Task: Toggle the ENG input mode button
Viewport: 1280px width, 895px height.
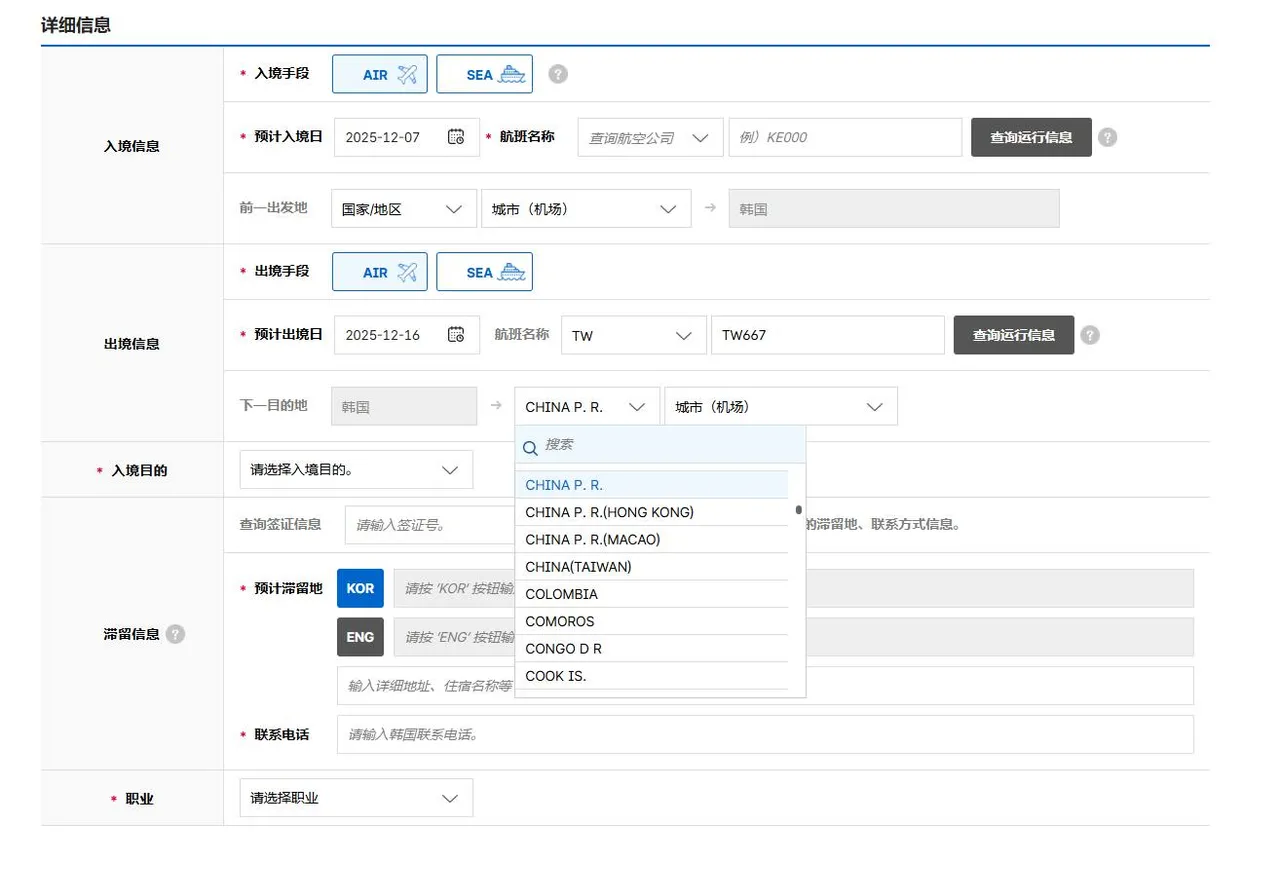Action: [x=359, y=636]
